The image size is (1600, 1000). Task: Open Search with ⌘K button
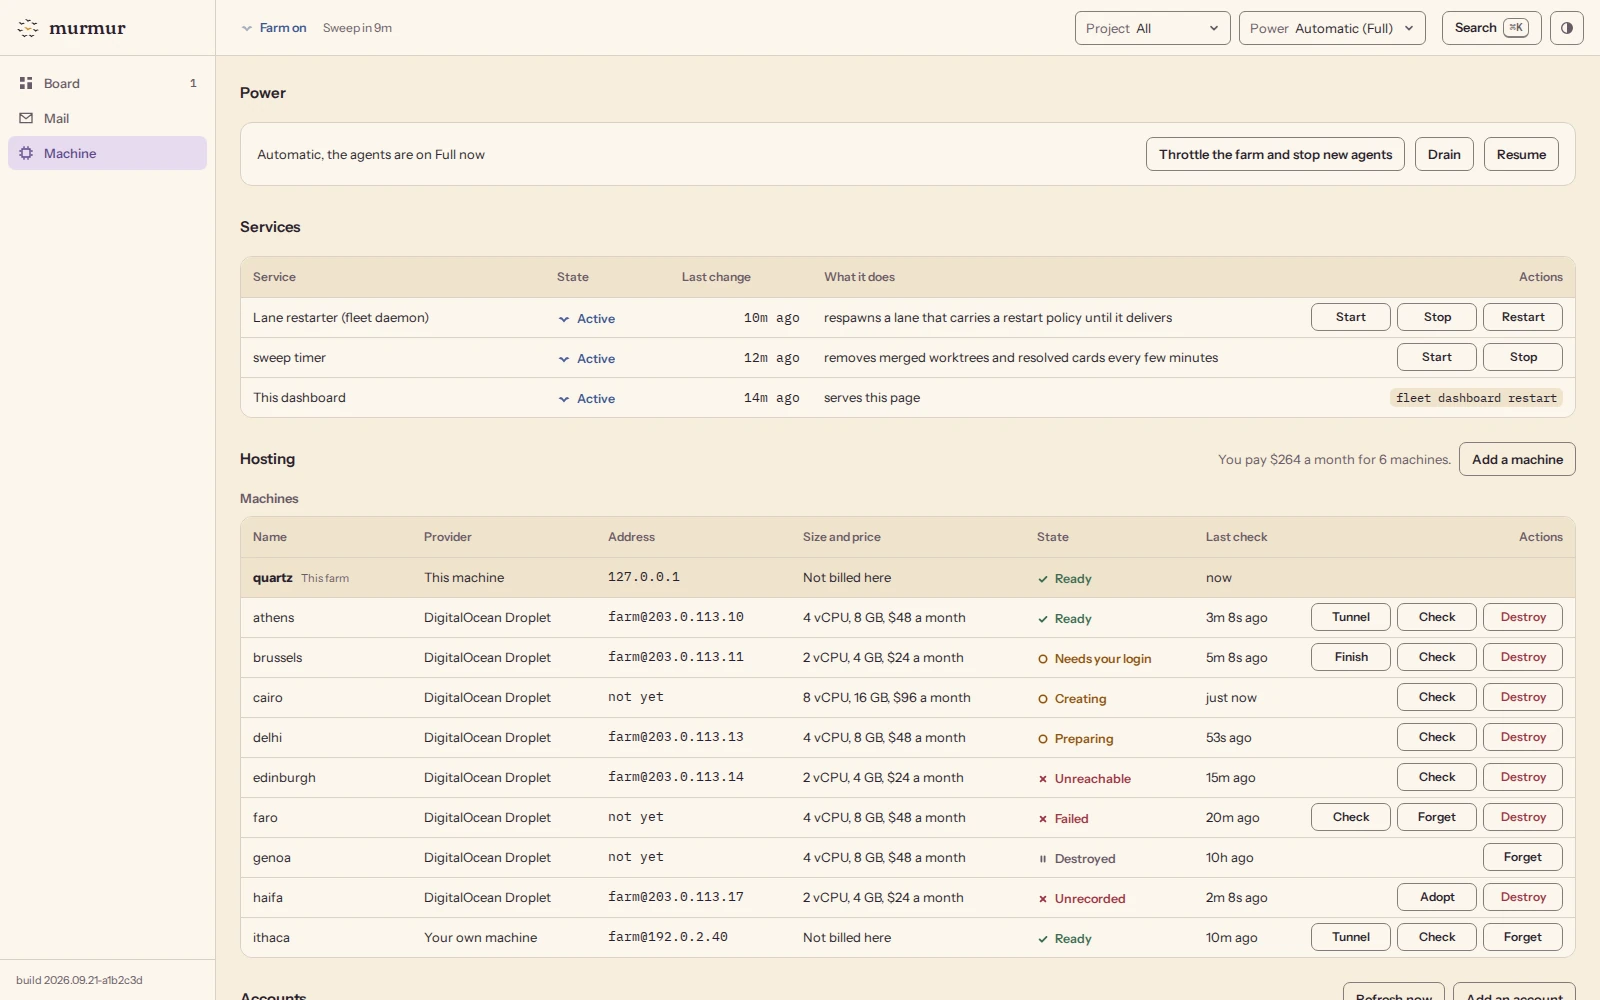(1492, 28)
